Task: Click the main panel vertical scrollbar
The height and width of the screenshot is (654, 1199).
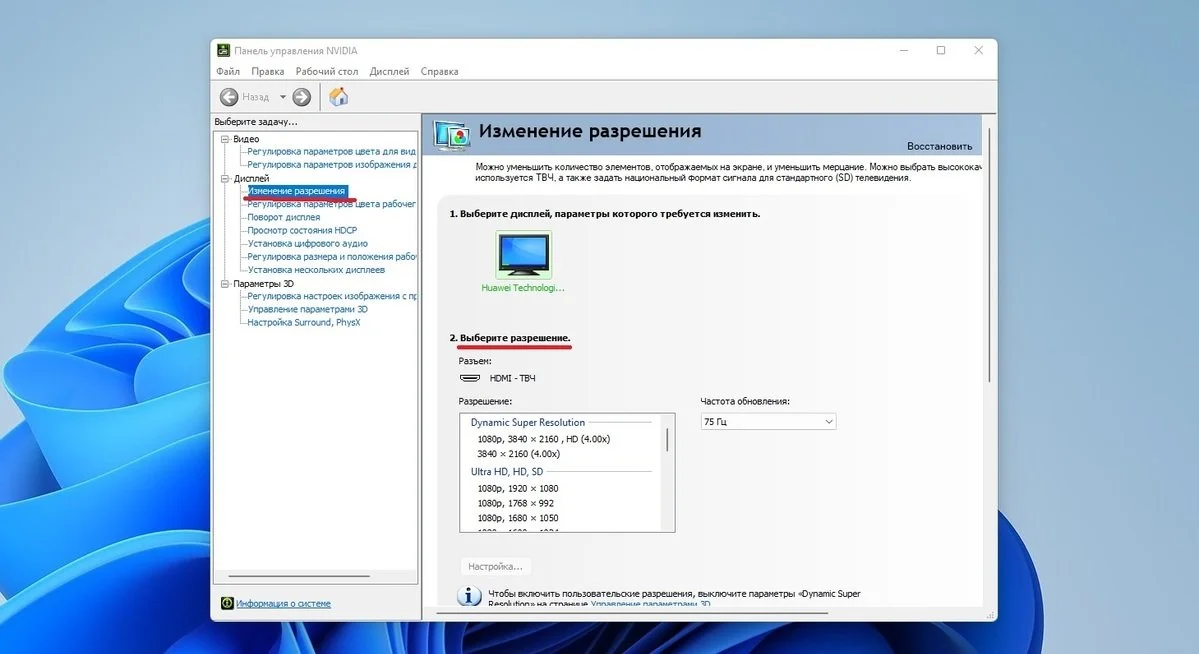Action: point(989,255)
